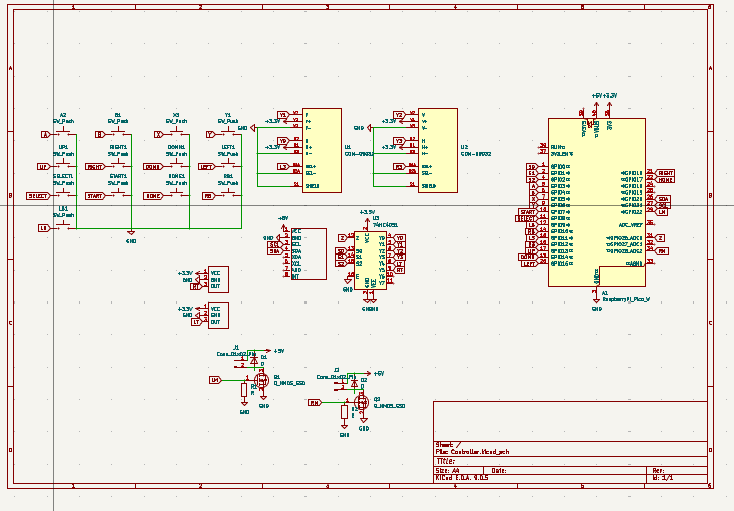Click the Z label on the 74HC4051 input
This screenshot has height=511, width=734.
pos(343,238)
